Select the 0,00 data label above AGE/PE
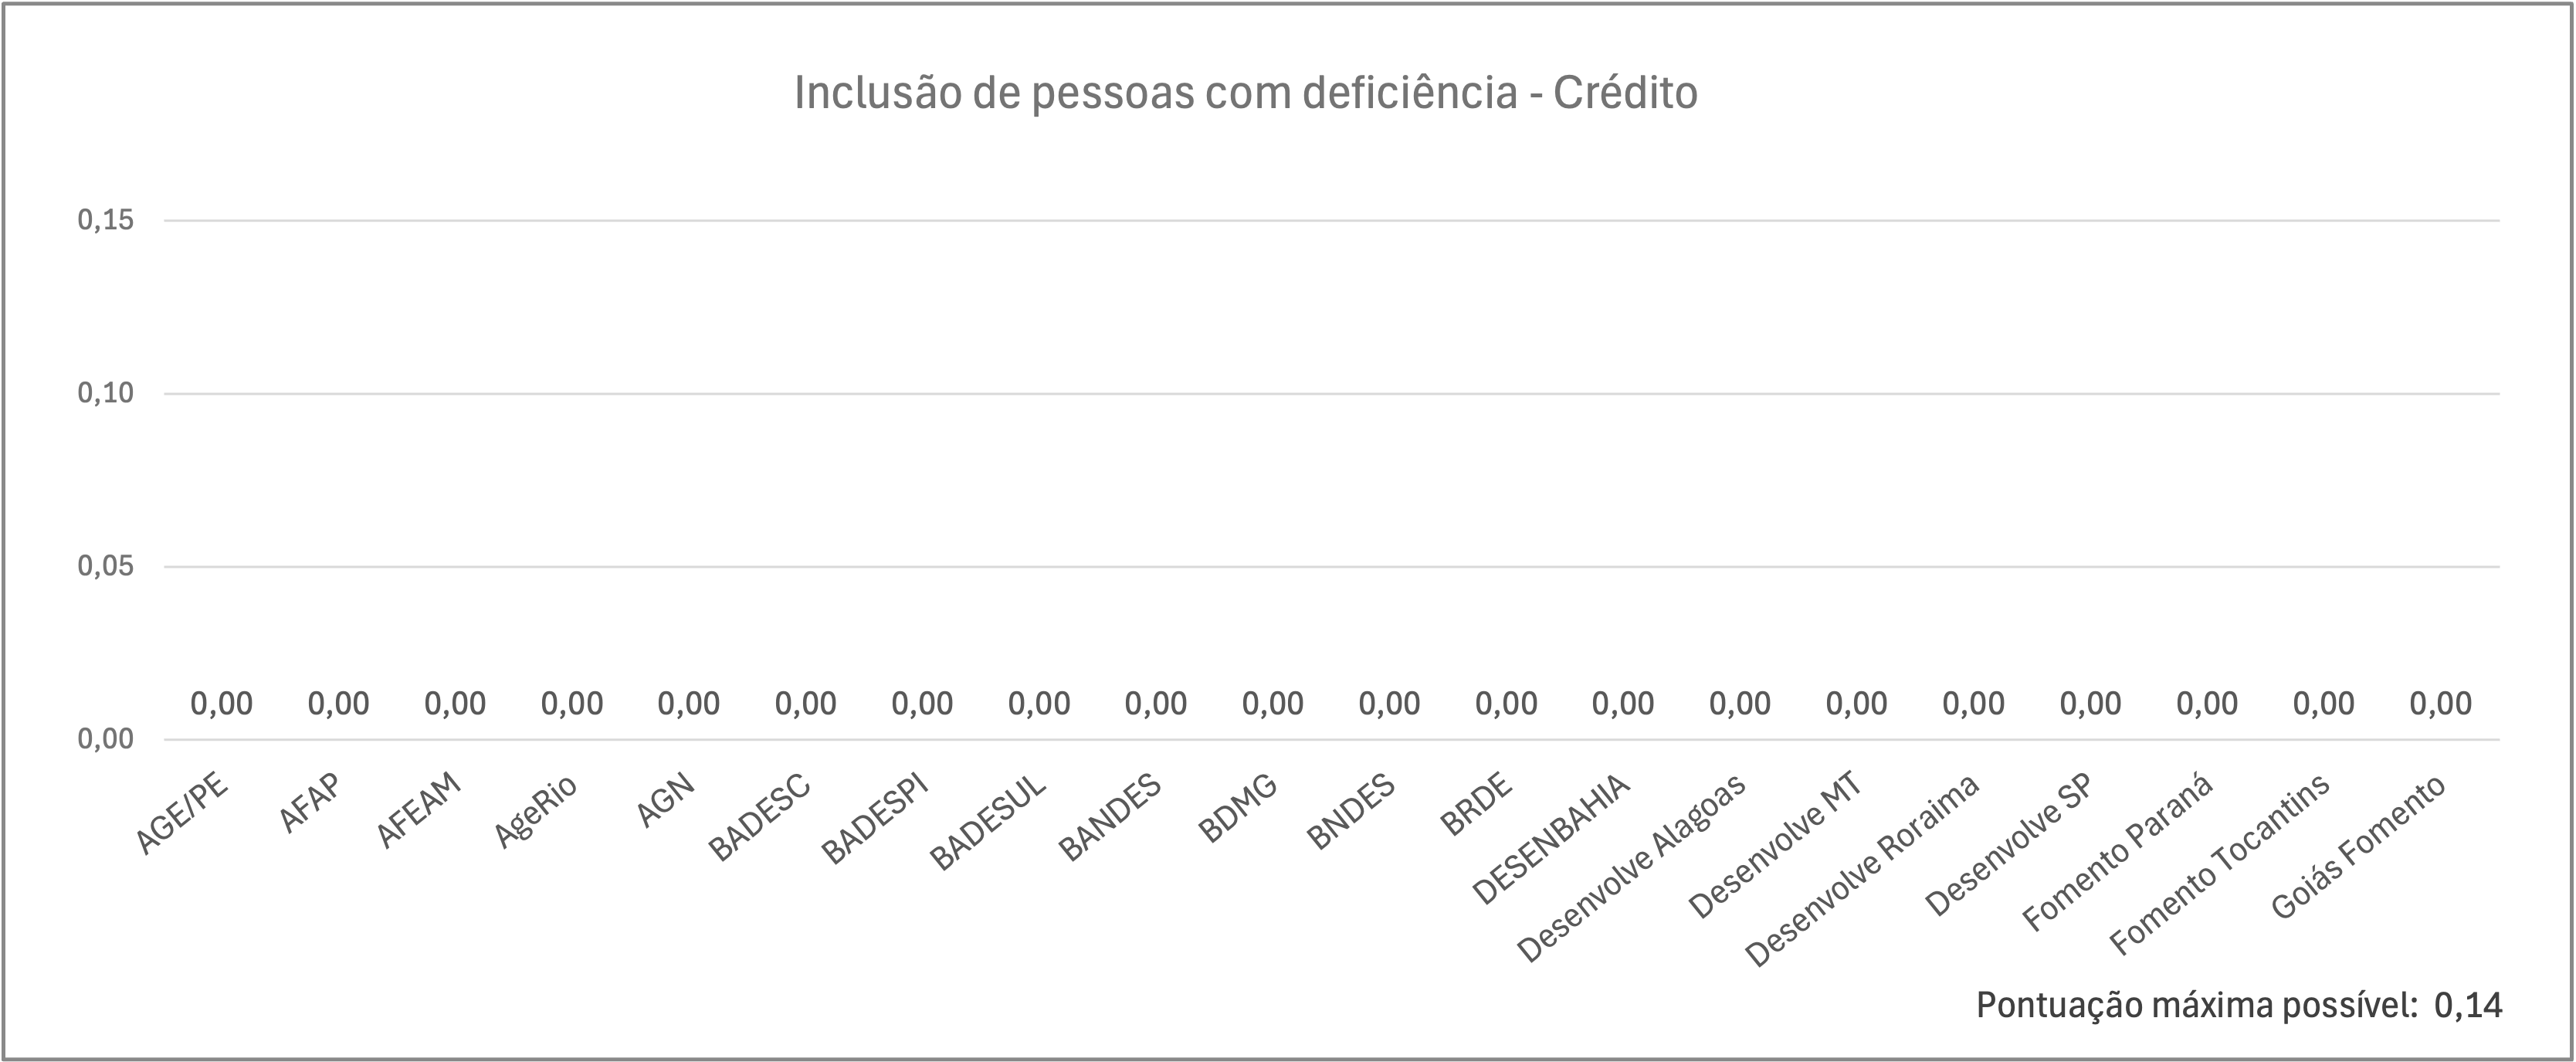Viewport: 2576px width, 1062px height. [222, 704]
